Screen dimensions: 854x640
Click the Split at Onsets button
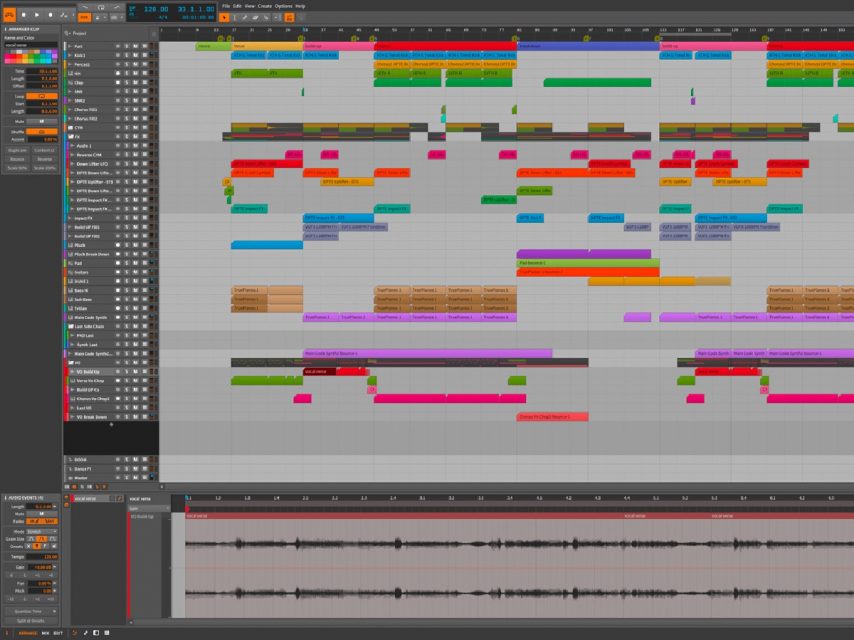[x=30, y=619]
